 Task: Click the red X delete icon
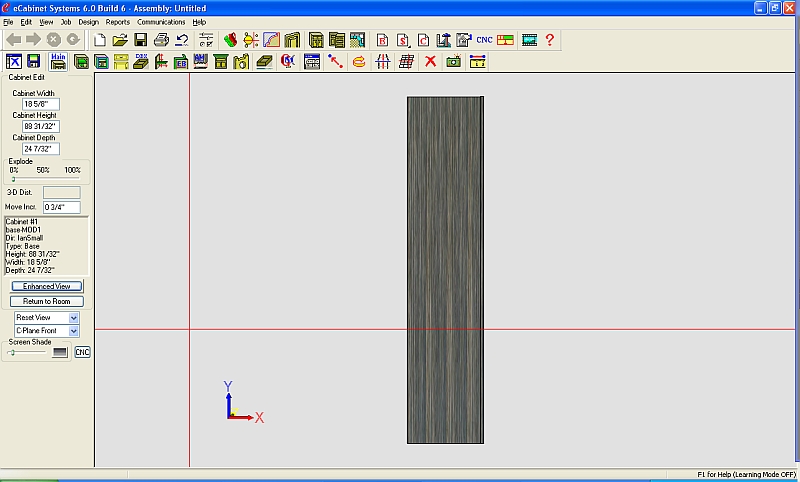(430, 62)
